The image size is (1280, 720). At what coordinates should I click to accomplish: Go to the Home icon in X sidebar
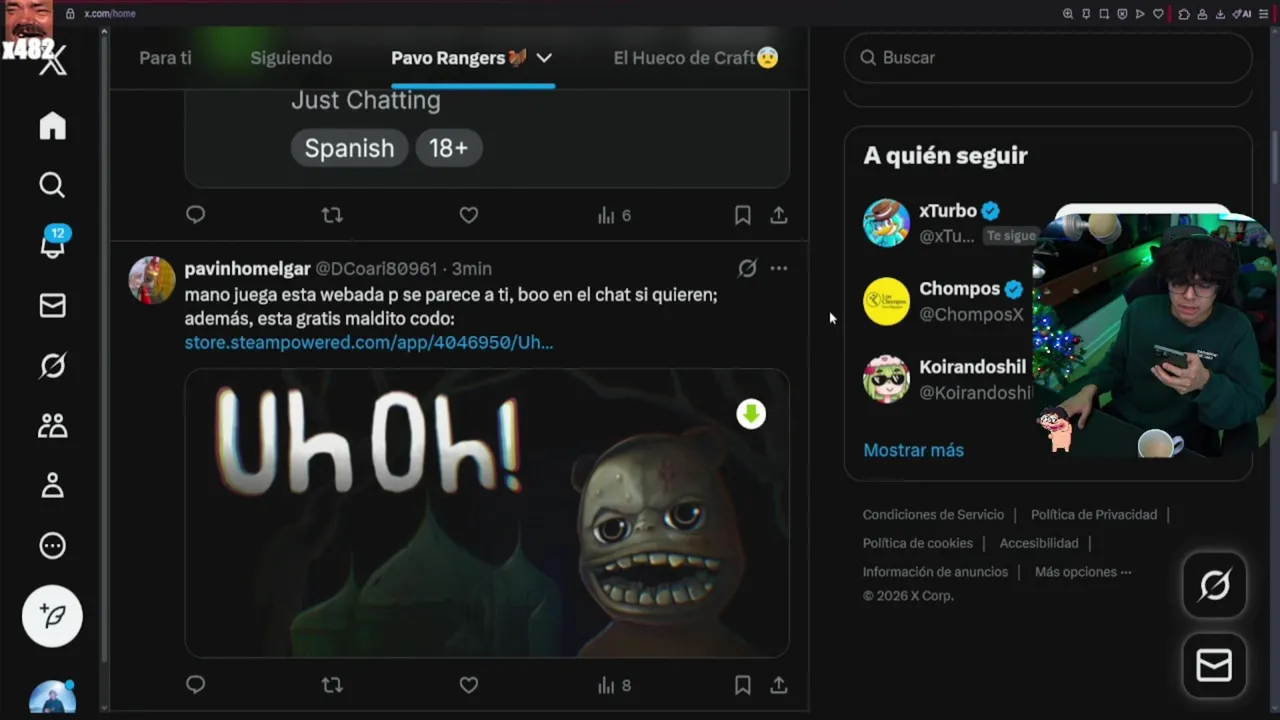pyautogui.click(x=52, y=126)
